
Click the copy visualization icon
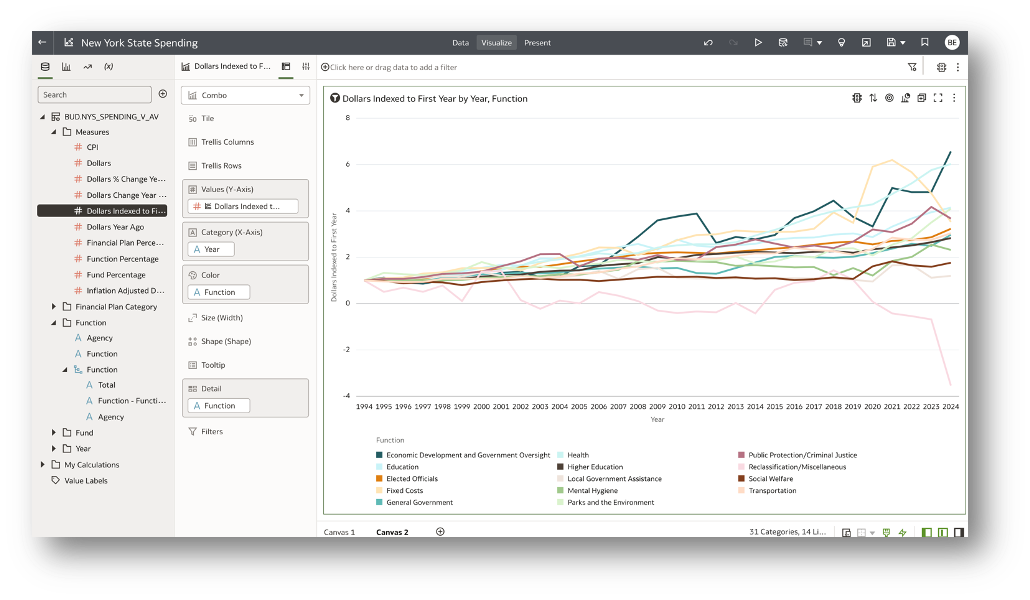pos(921,98)
